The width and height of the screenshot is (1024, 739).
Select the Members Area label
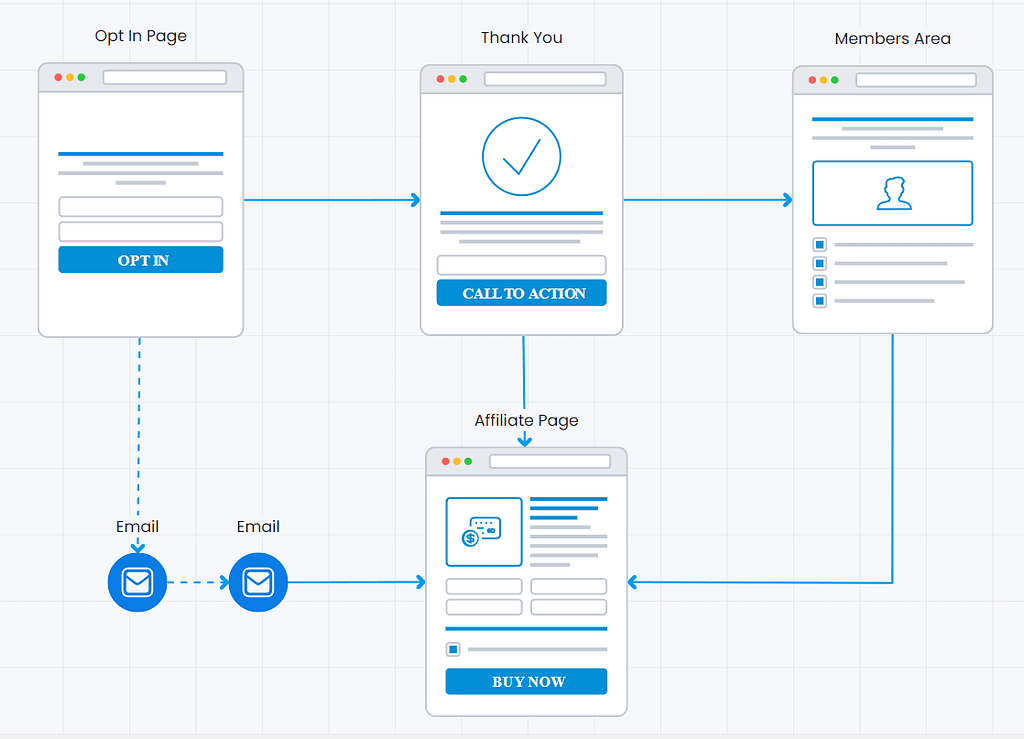[892, 39]
